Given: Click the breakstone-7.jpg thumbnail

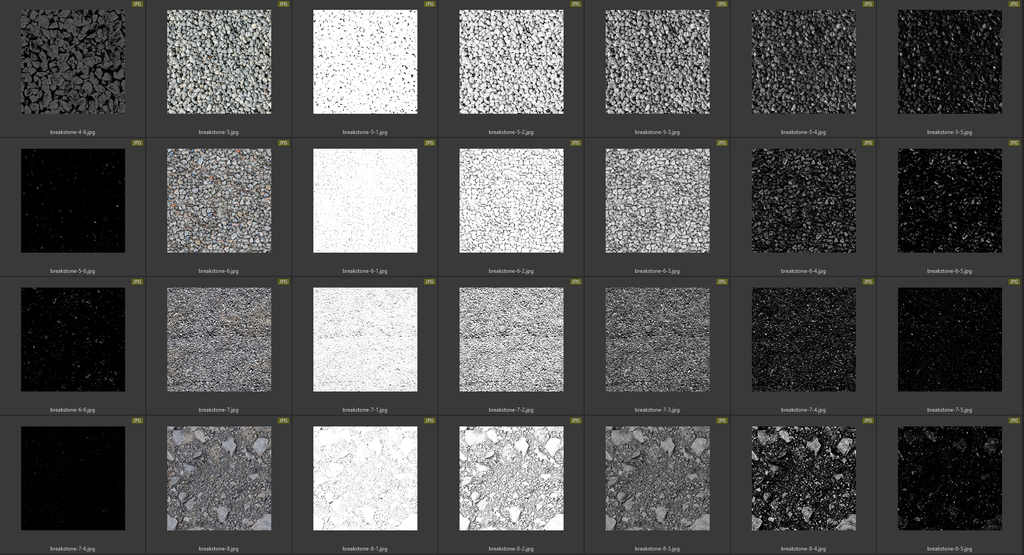Looking at the screenshot, I should (219, 340).
